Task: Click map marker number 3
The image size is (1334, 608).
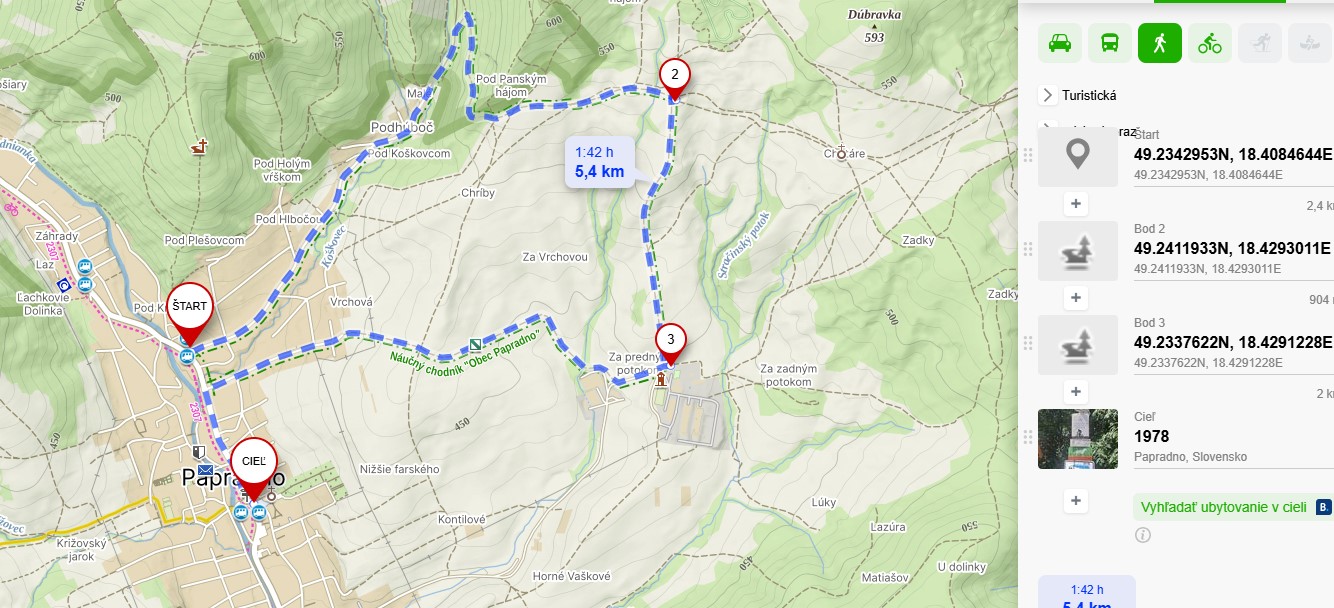Action: pos(671,341)
